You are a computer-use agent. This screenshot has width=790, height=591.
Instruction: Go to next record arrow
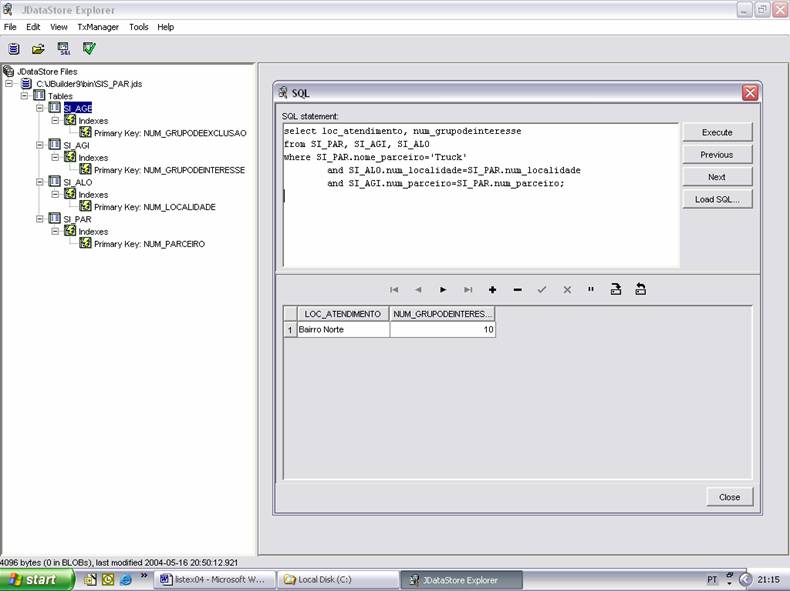point(443,290)
